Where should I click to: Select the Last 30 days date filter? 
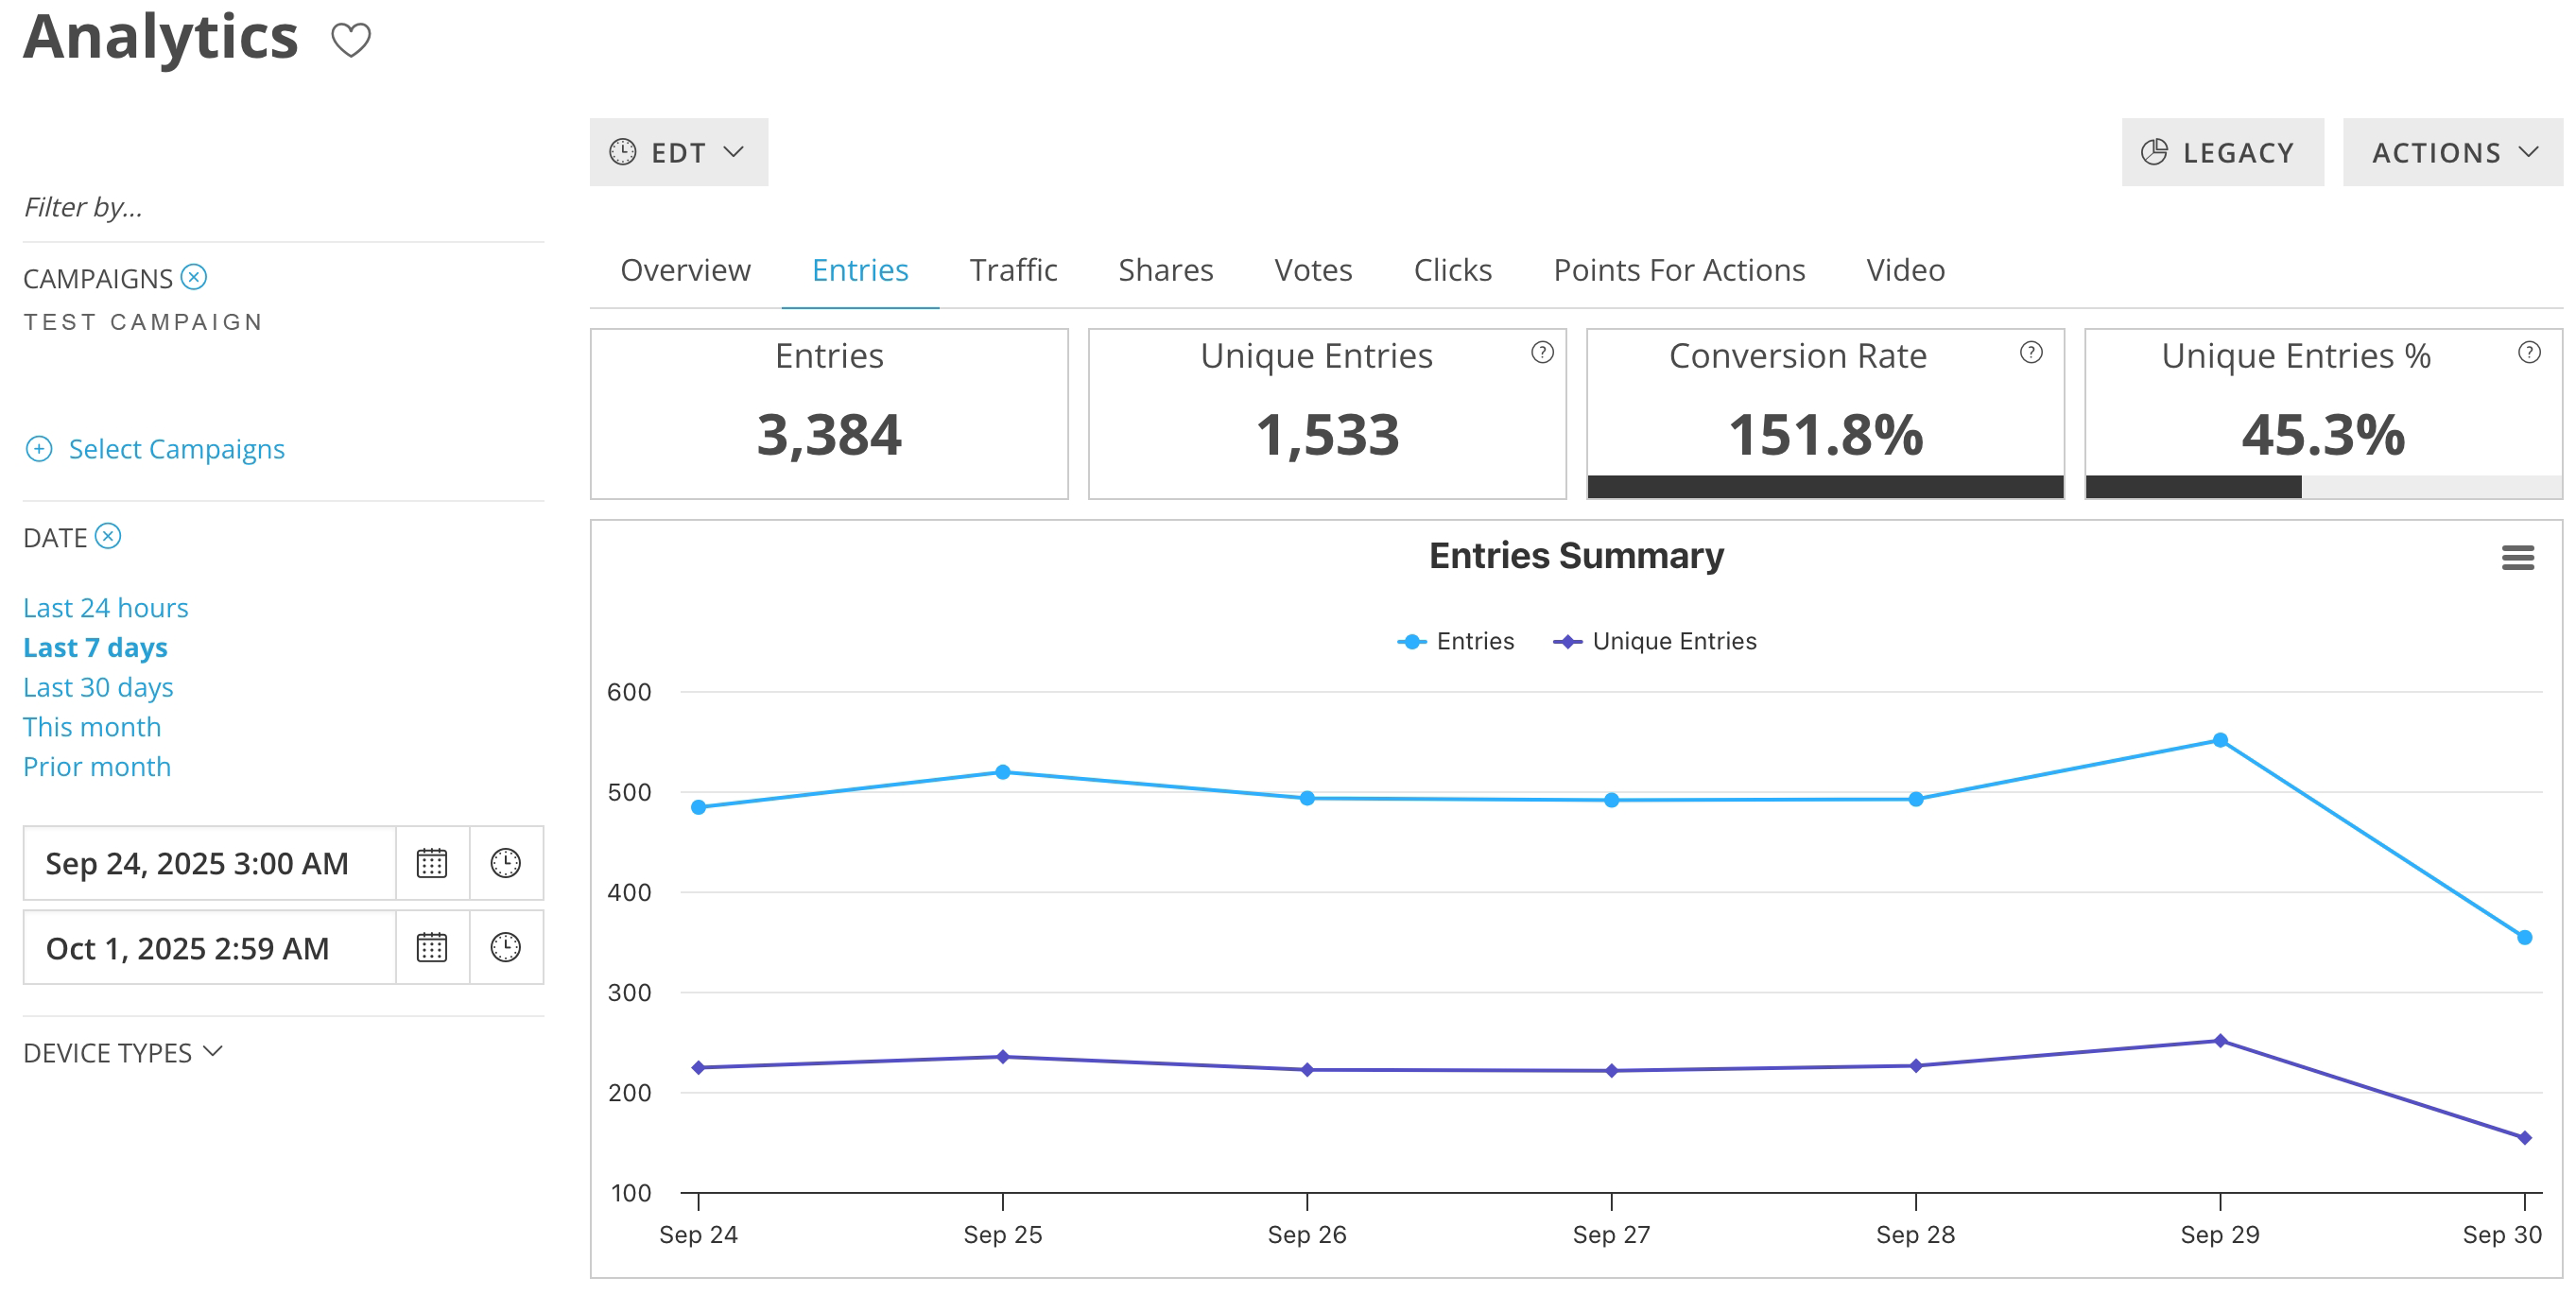point(97,687)
